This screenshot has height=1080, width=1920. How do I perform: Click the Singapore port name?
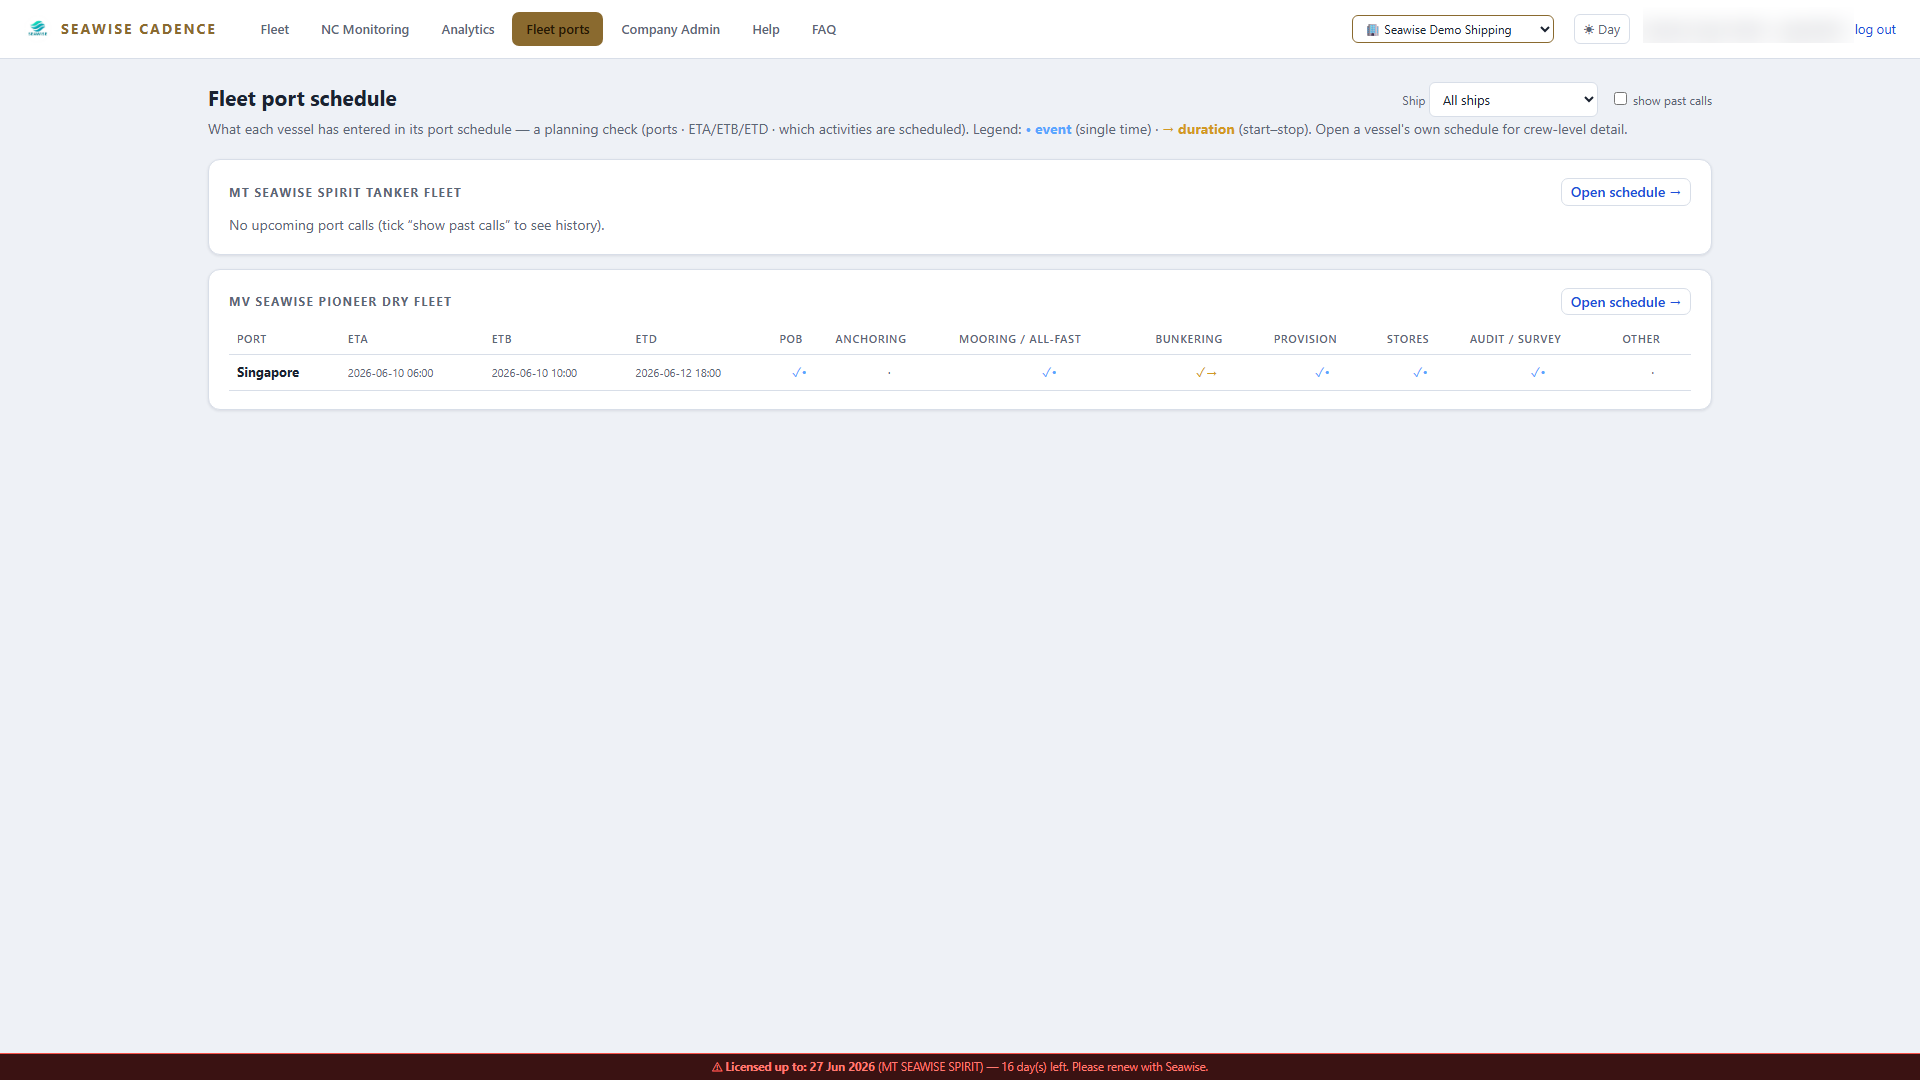pyautogui.click(x=268, y=372)
